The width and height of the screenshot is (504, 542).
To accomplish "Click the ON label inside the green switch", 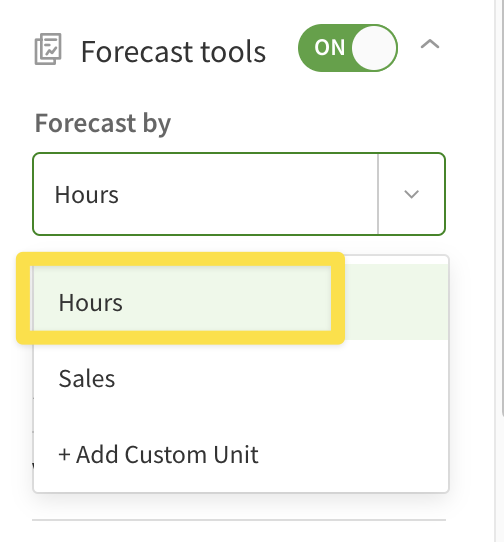I will (329, 48).
